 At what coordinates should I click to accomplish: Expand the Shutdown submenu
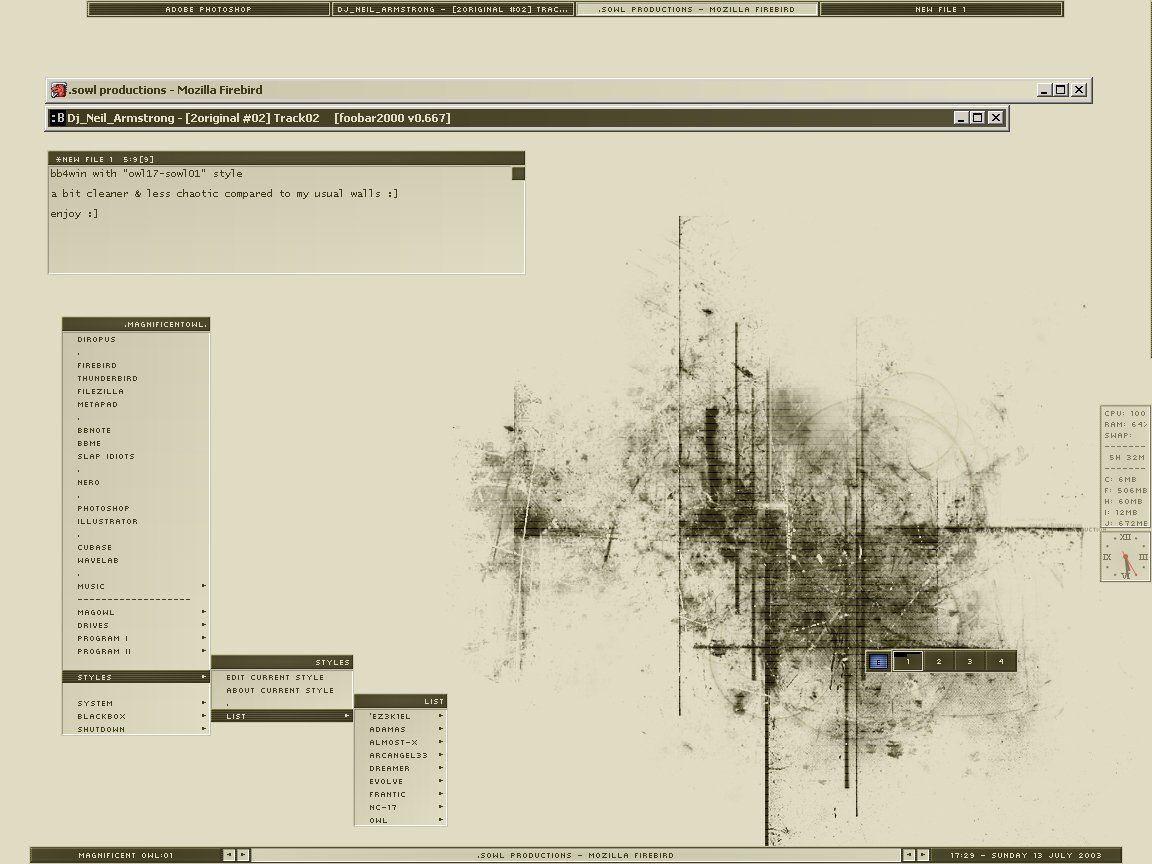(136, 730)
